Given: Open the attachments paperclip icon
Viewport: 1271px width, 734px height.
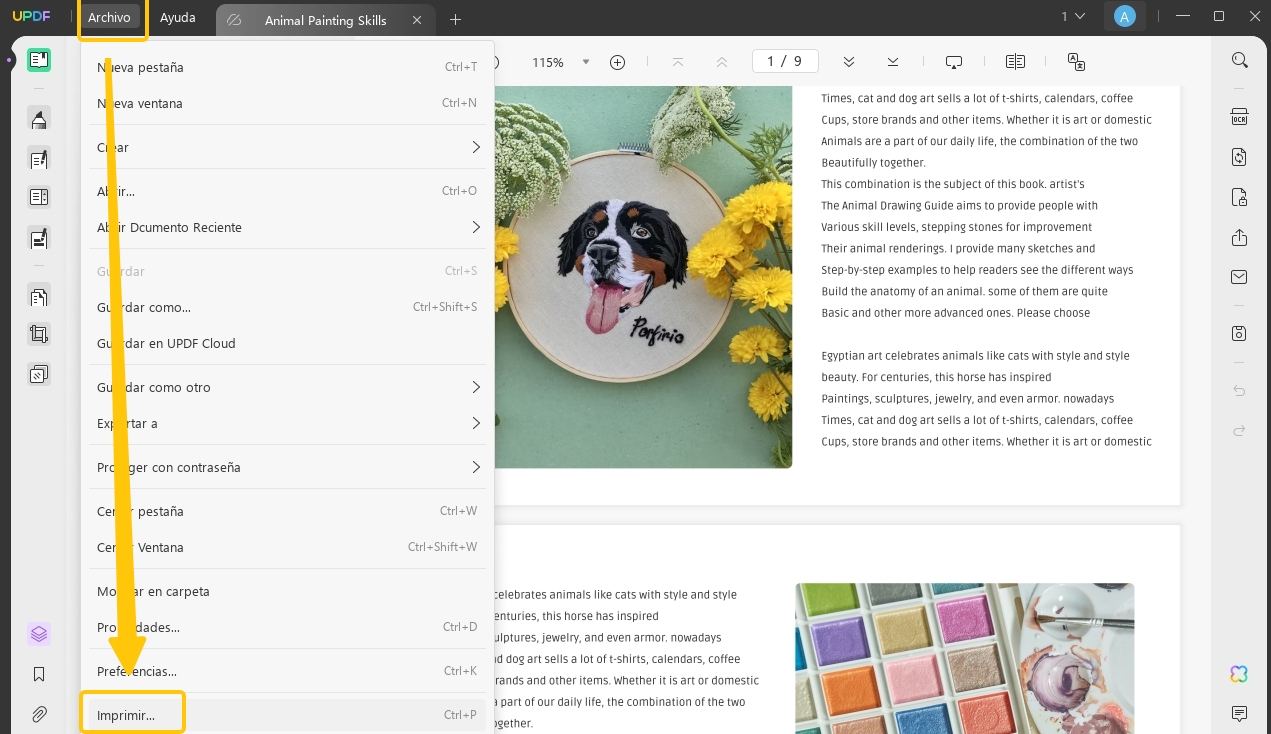Looking at the screenshot, I should pos(39,714).
